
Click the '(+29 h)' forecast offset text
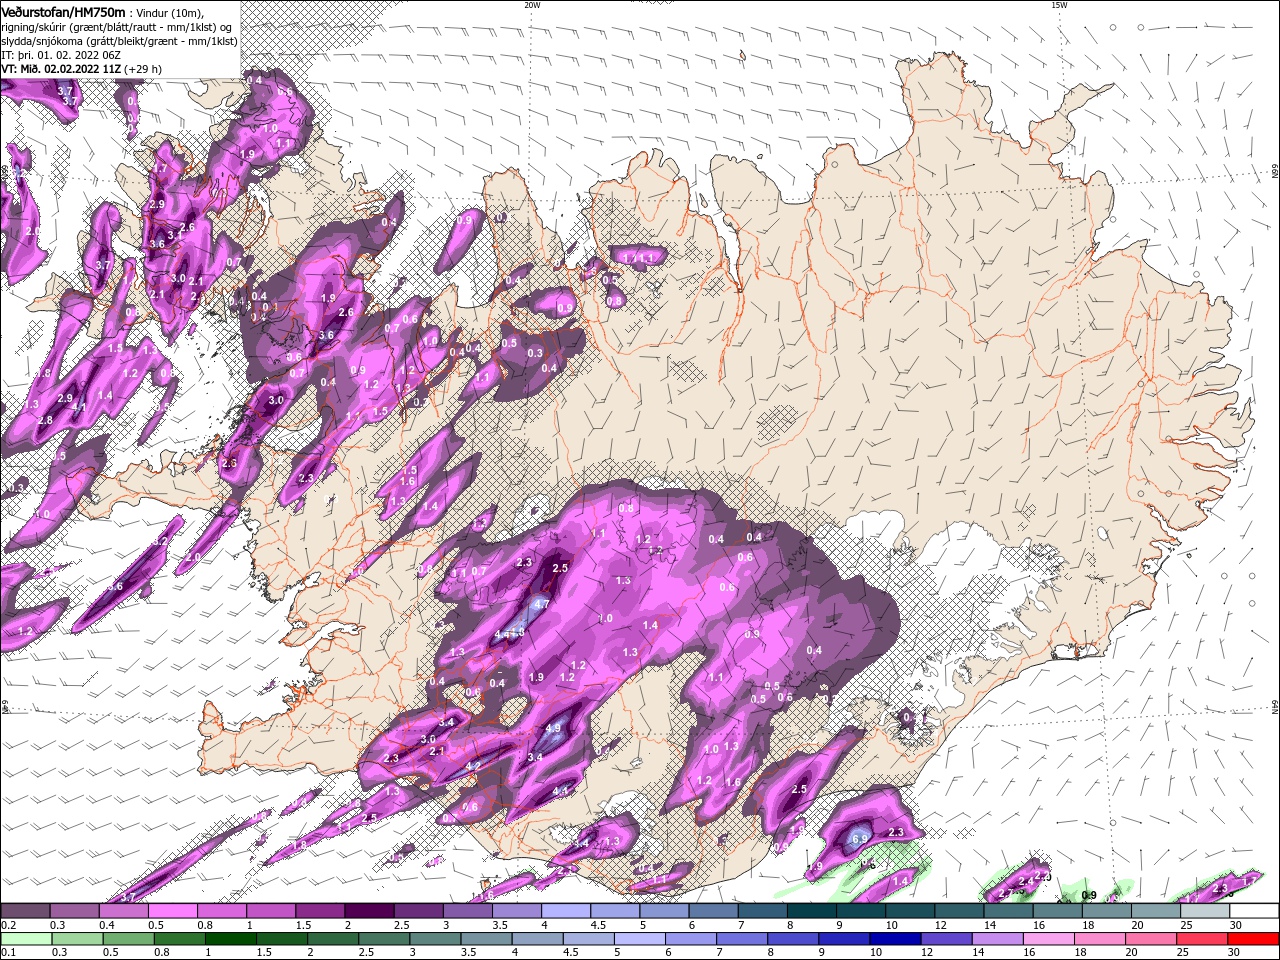[x=144, y=69]
